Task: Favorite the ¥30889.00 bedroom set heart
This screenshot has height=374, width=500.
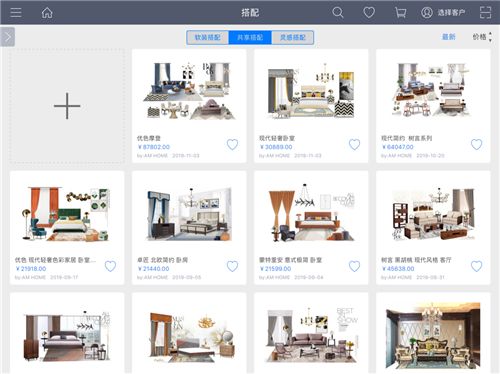Action: (x=354, y=144)
